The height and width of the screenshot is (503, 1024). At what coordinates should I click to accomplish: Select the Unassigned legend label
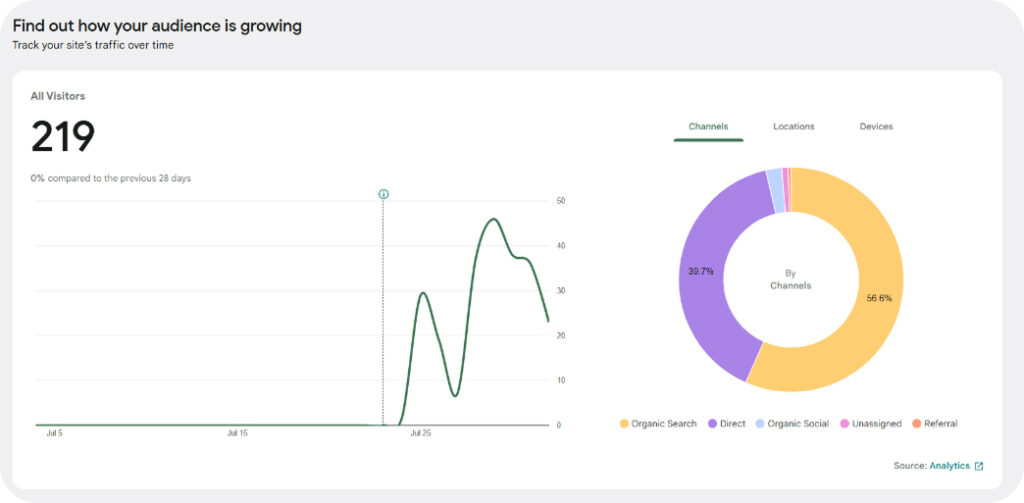click(877, 424)
